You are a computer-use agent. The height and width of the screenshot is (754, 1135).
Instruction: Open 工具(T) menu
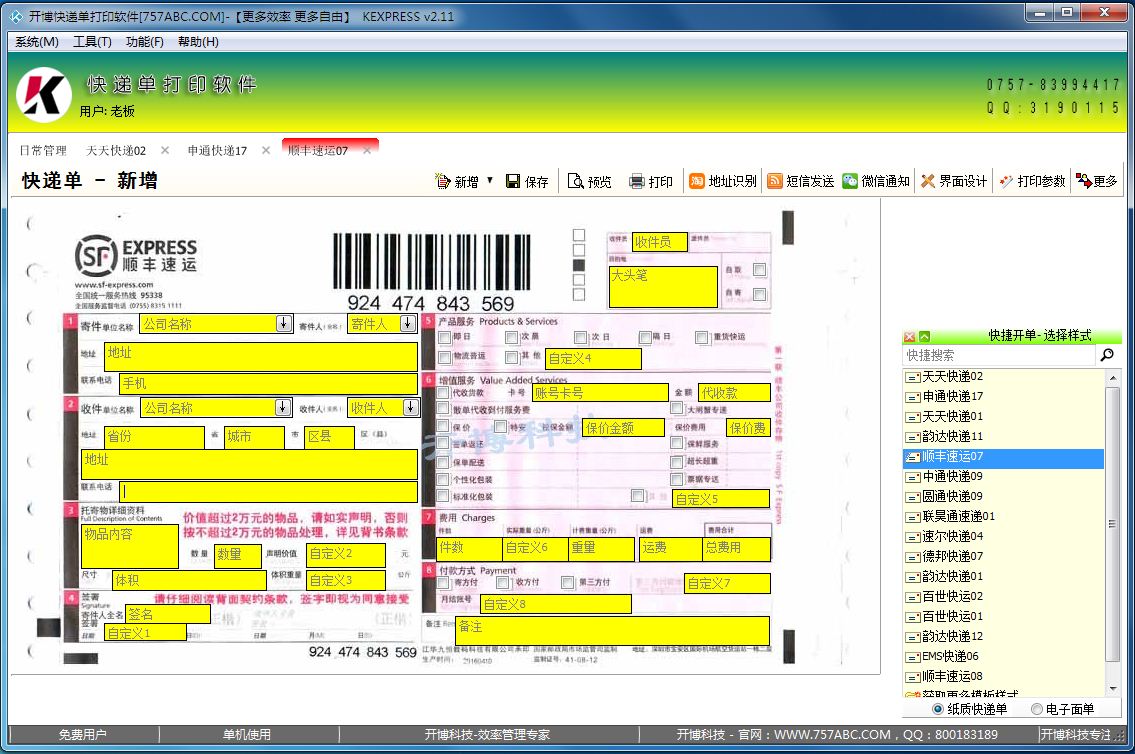coord(92,42)
